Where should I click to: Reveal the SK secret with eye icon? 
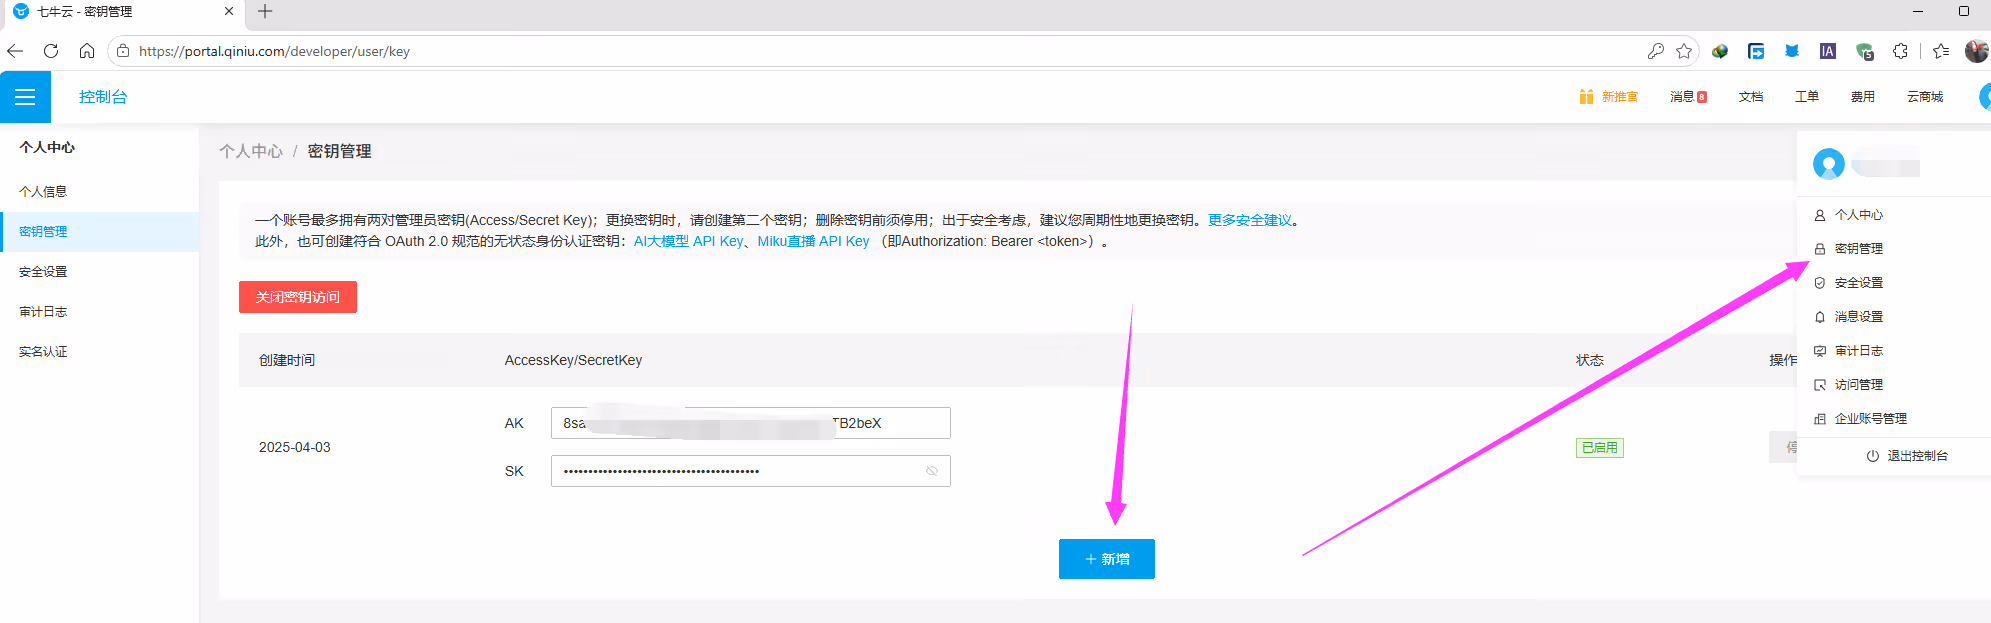(x=932, y=471)
